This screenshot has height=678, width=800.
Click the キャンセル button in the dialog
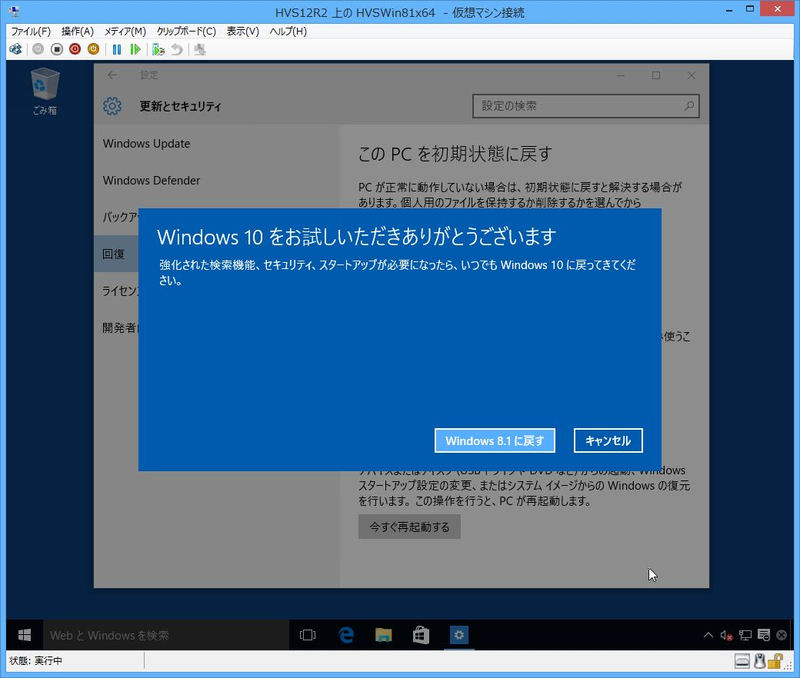coord(608,441)
